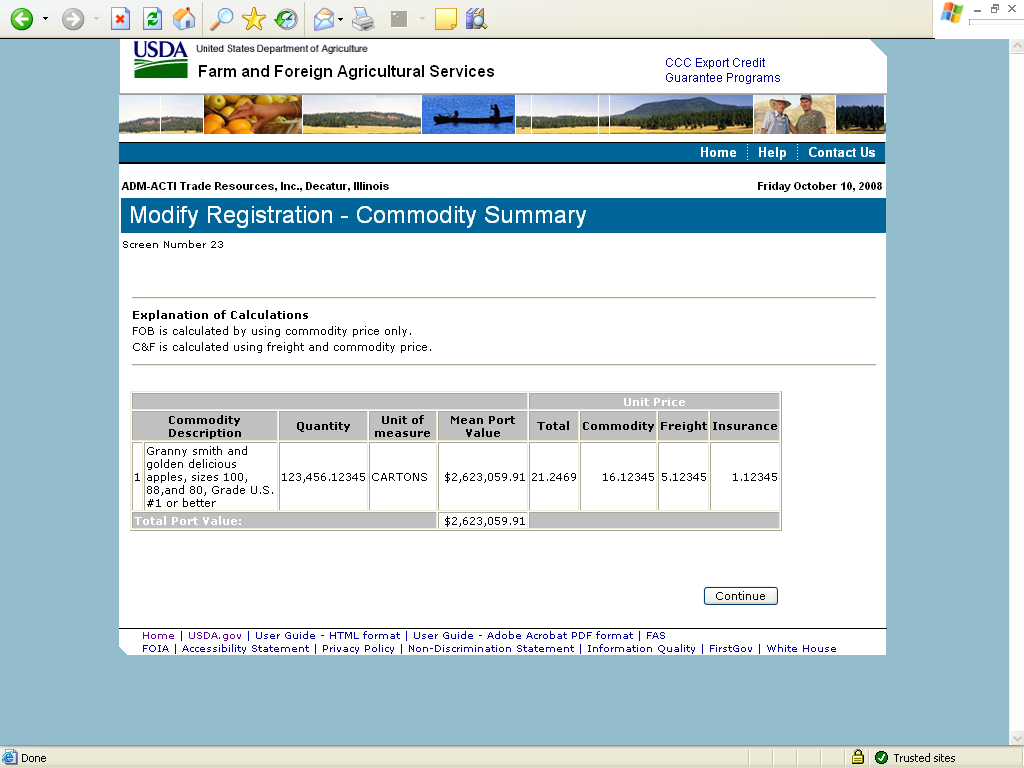Image resolution: width=1024 pixels, height=768 pixels.
Task: Open Search with magnifying glass icon
Action: click(221, 19)
